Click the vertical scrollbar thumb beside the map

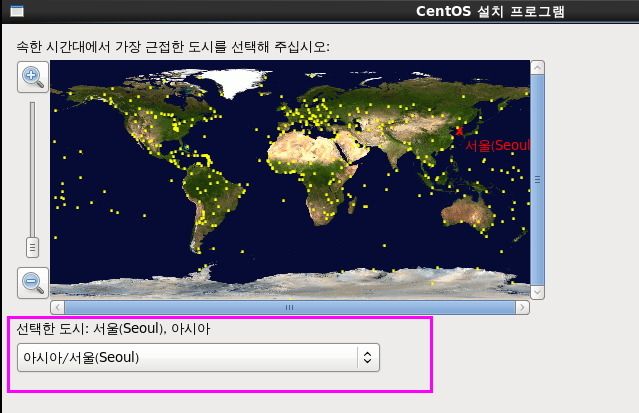tap(538, 180)
